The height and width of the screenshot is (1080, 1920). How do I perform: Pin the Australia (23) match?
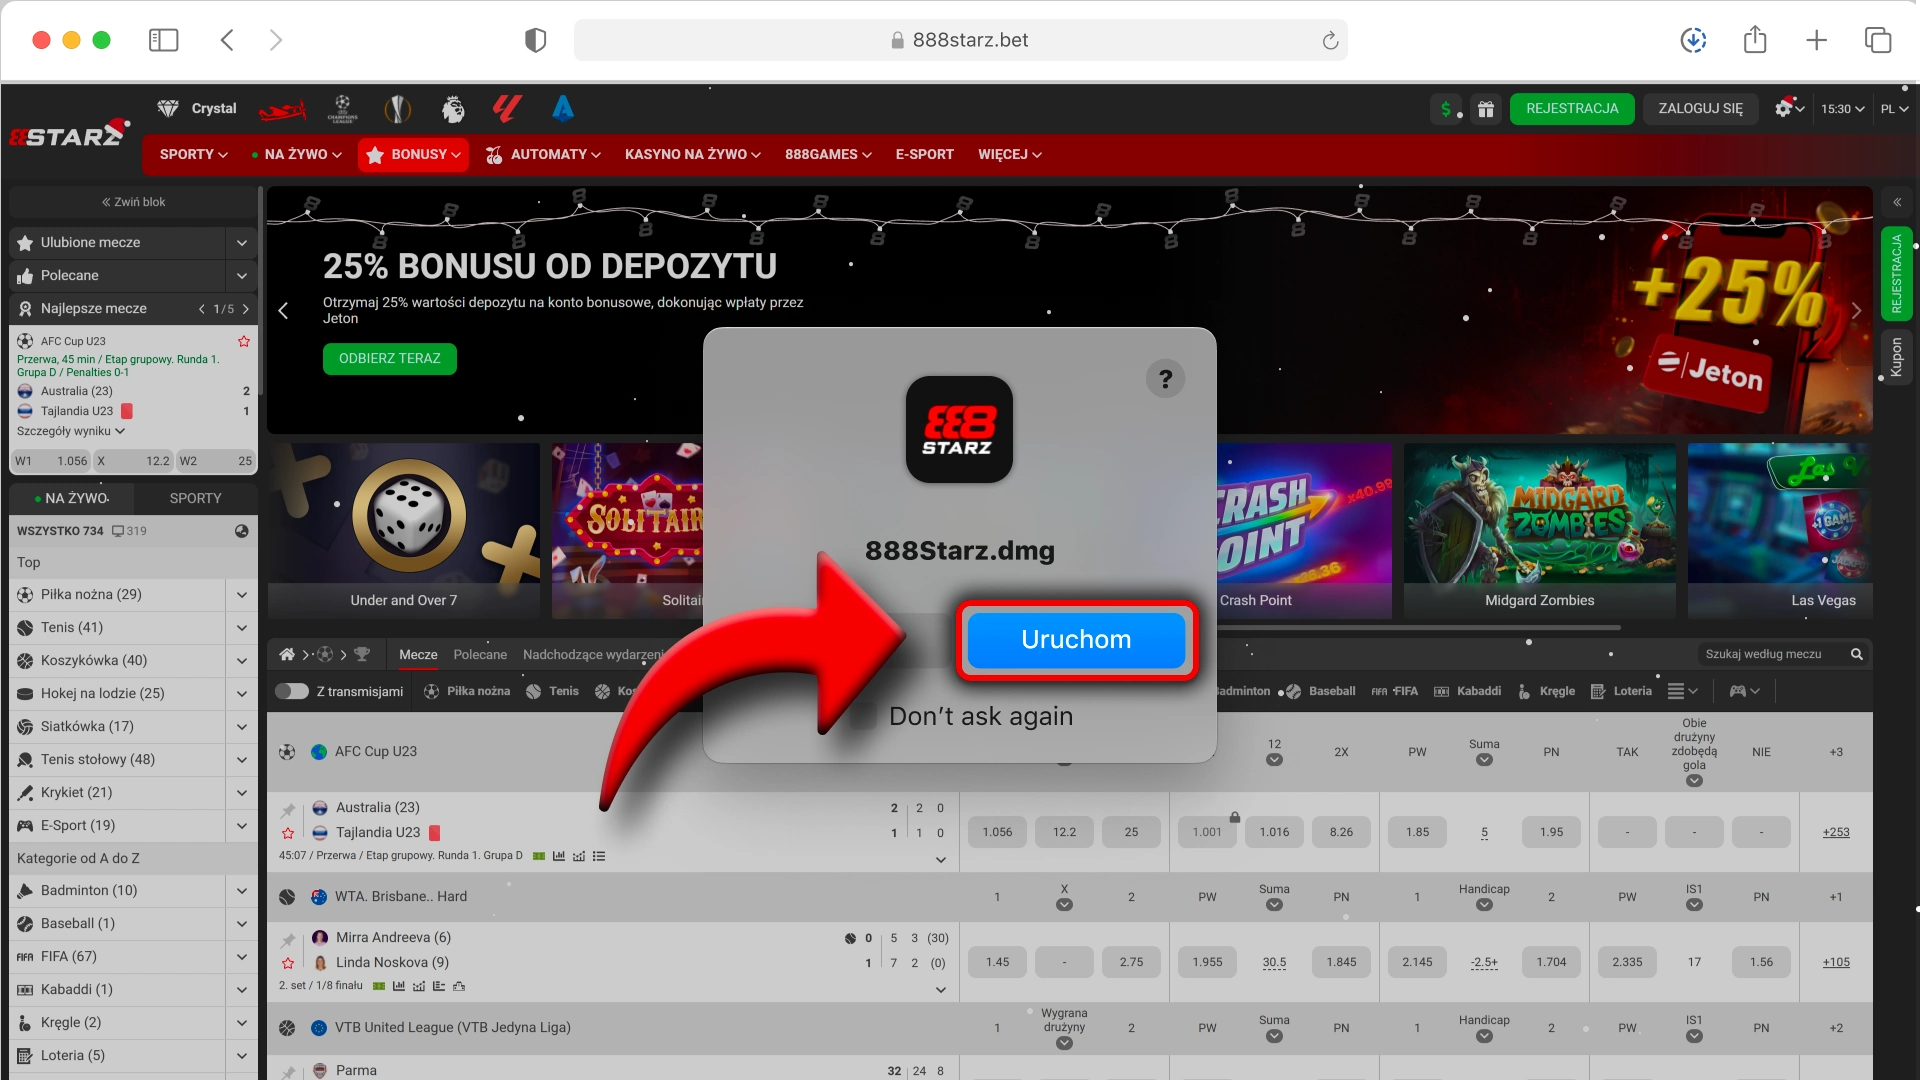(x=288, y=809)
